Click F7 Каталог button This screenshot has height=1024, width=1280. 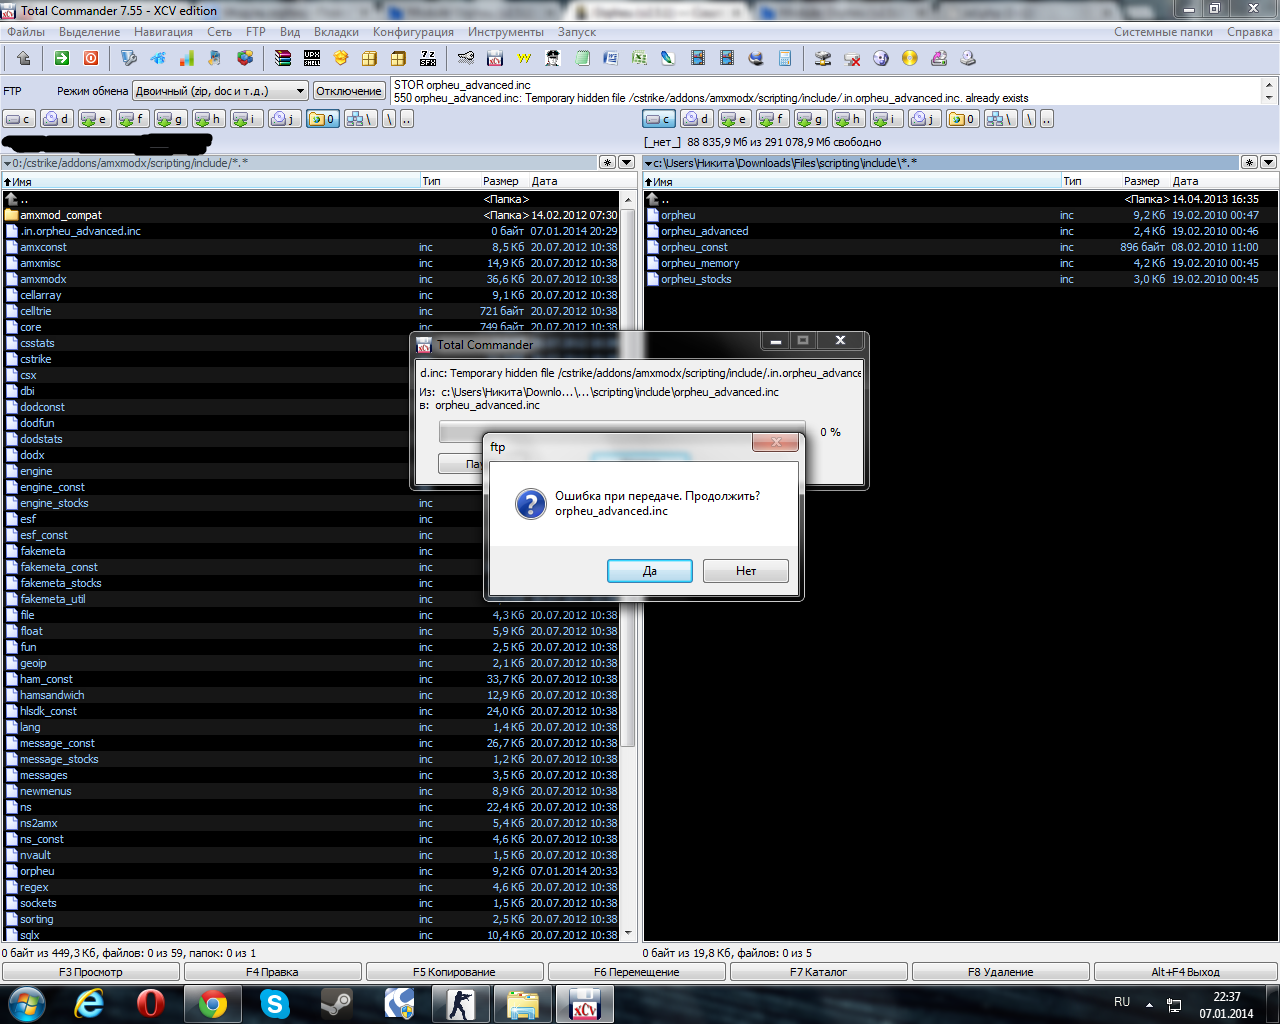point(818,972)
